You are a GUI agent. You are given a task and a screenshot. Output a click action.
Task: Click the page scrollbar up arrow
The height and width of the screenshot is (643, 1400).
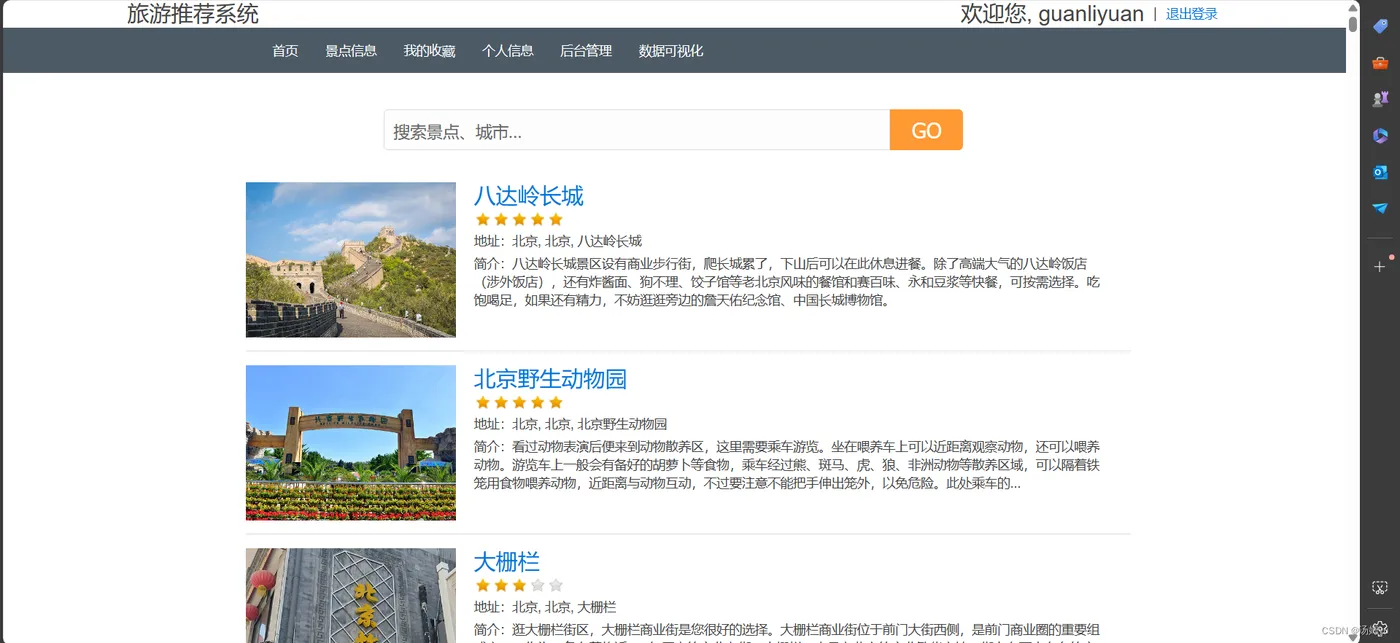[x=1353, y=7]
